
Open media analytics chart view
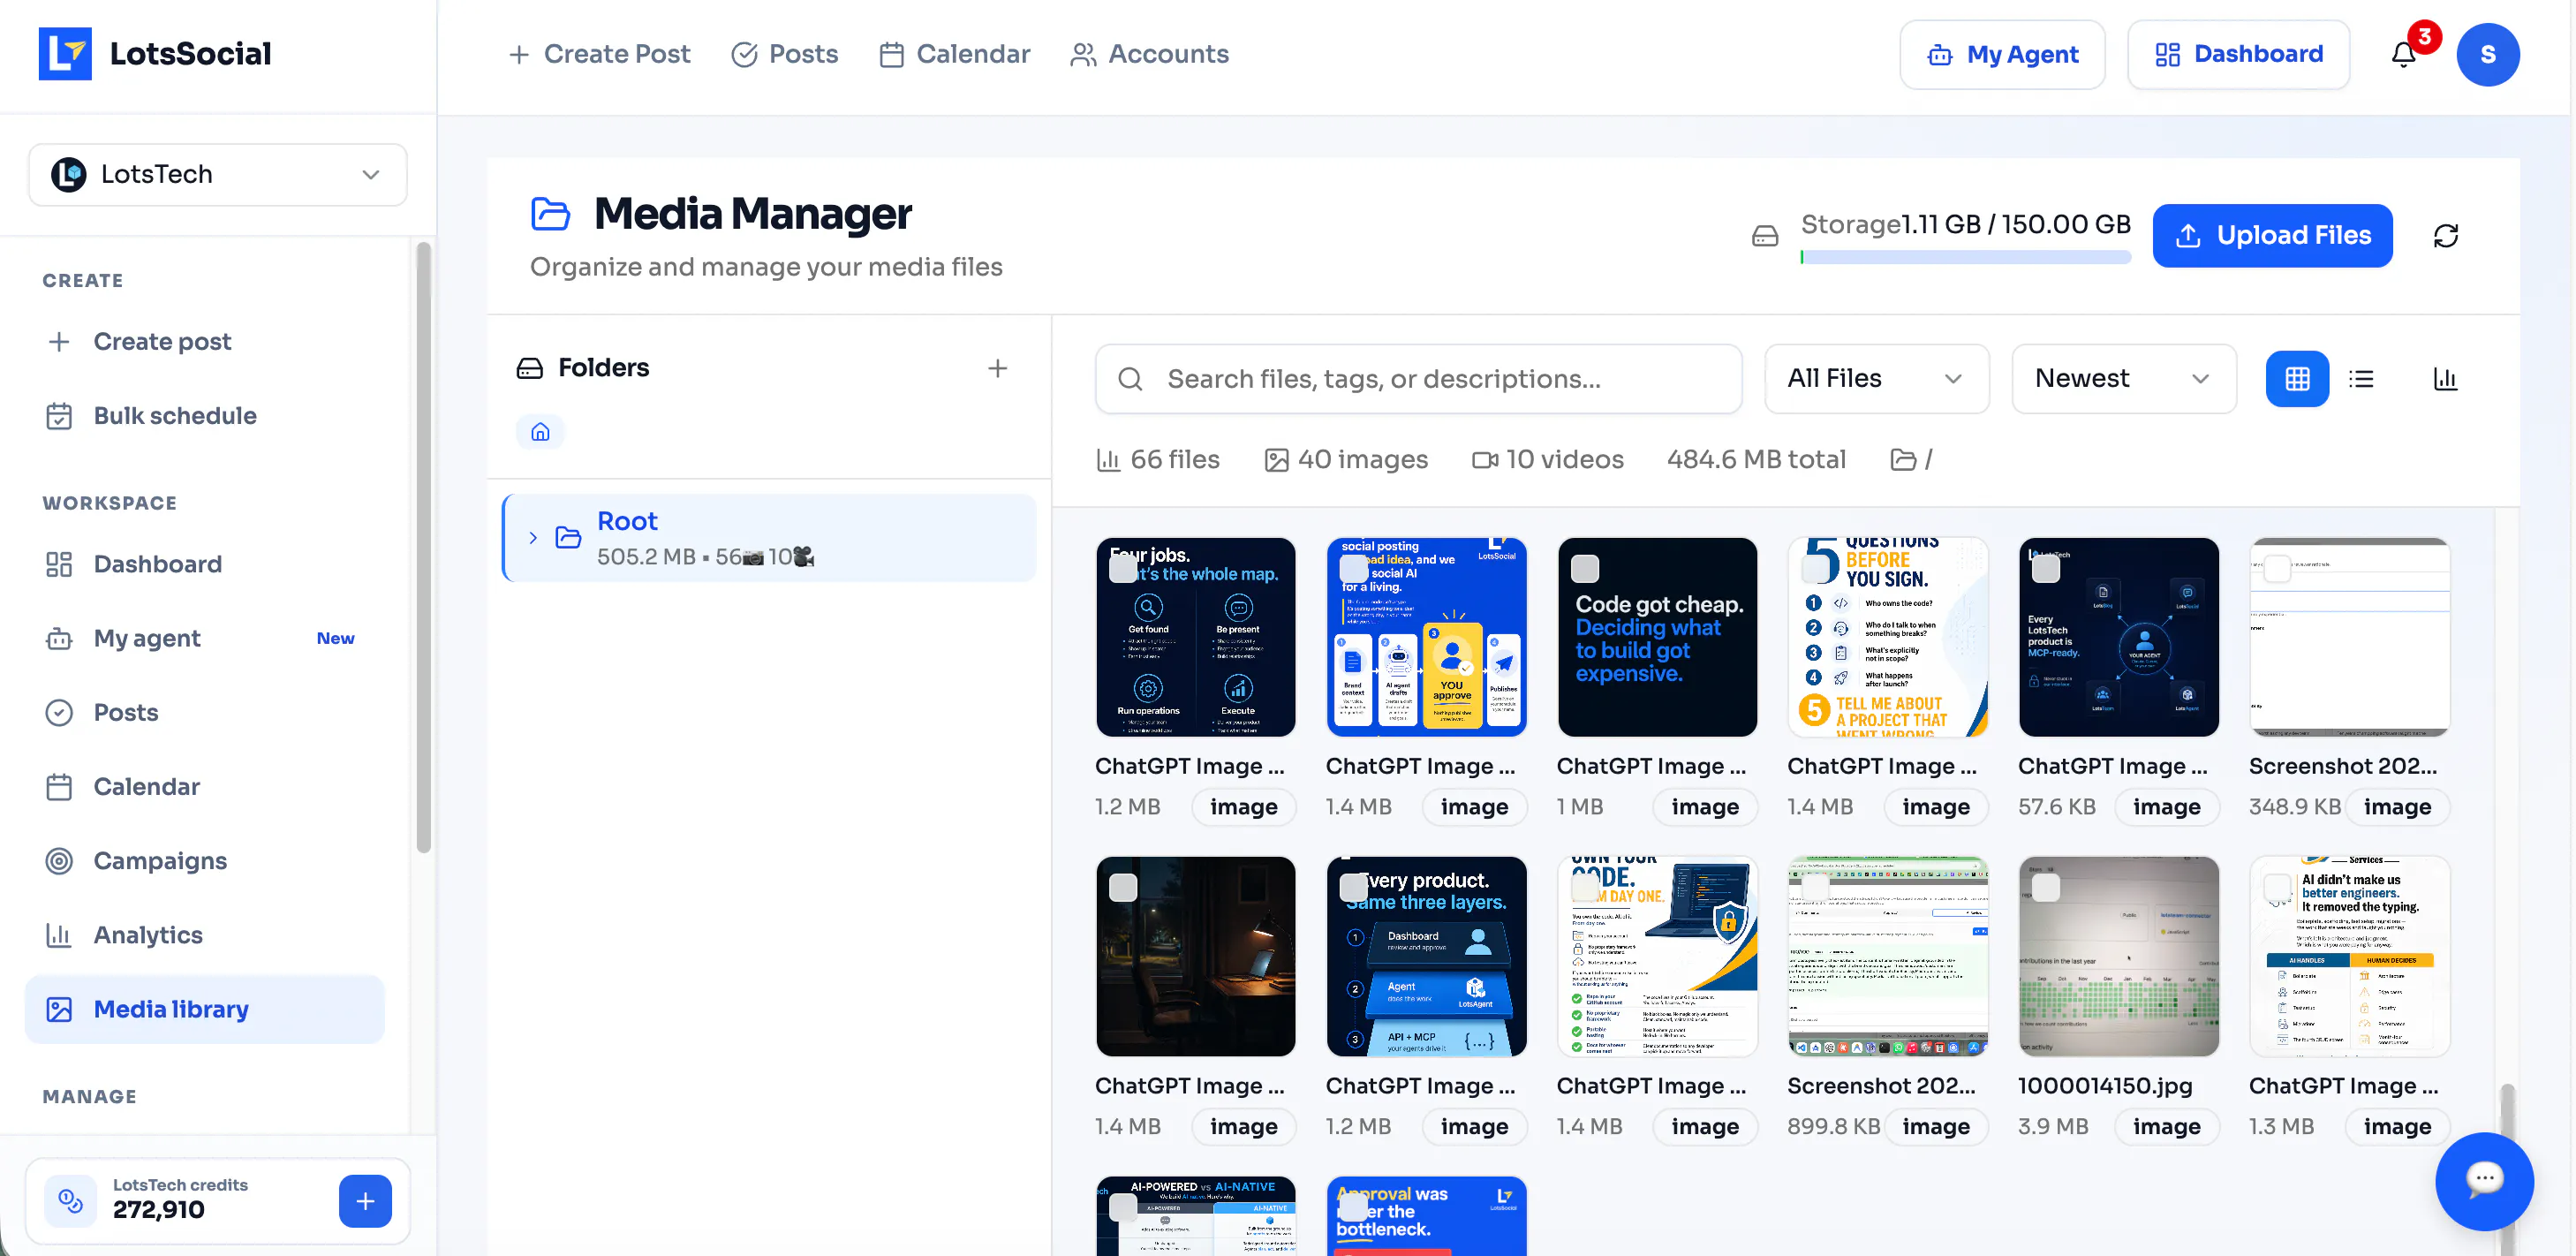[x=2445, y=379]
